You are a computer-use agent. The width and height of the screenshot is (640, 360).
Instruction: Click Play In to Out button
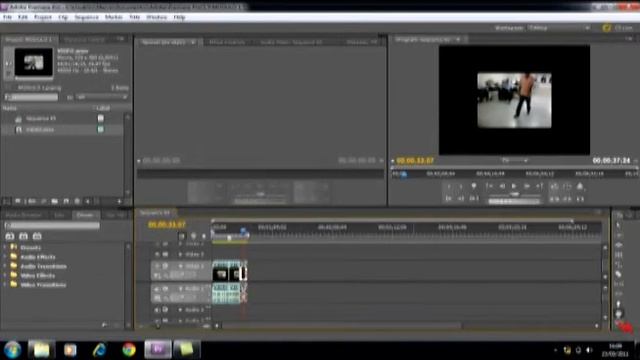tap(474, 198)
